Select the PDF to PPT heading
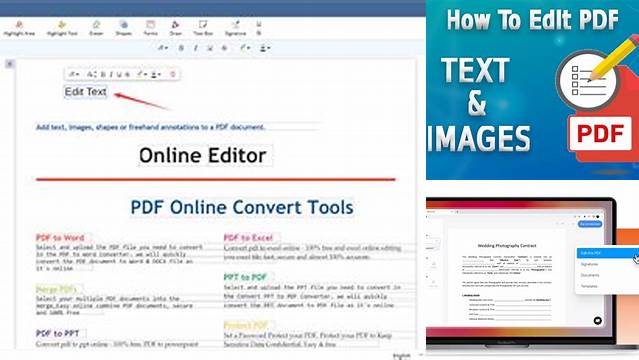This screenshot has height=360, width=639. (57, 333)
